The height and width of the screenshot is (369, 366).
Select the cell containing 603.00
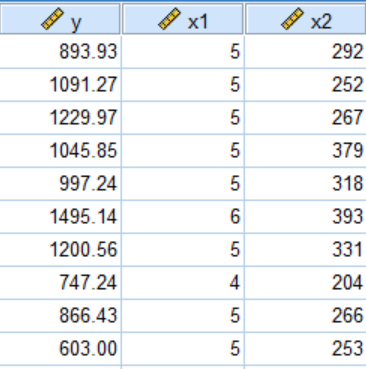tap(60, 349)
